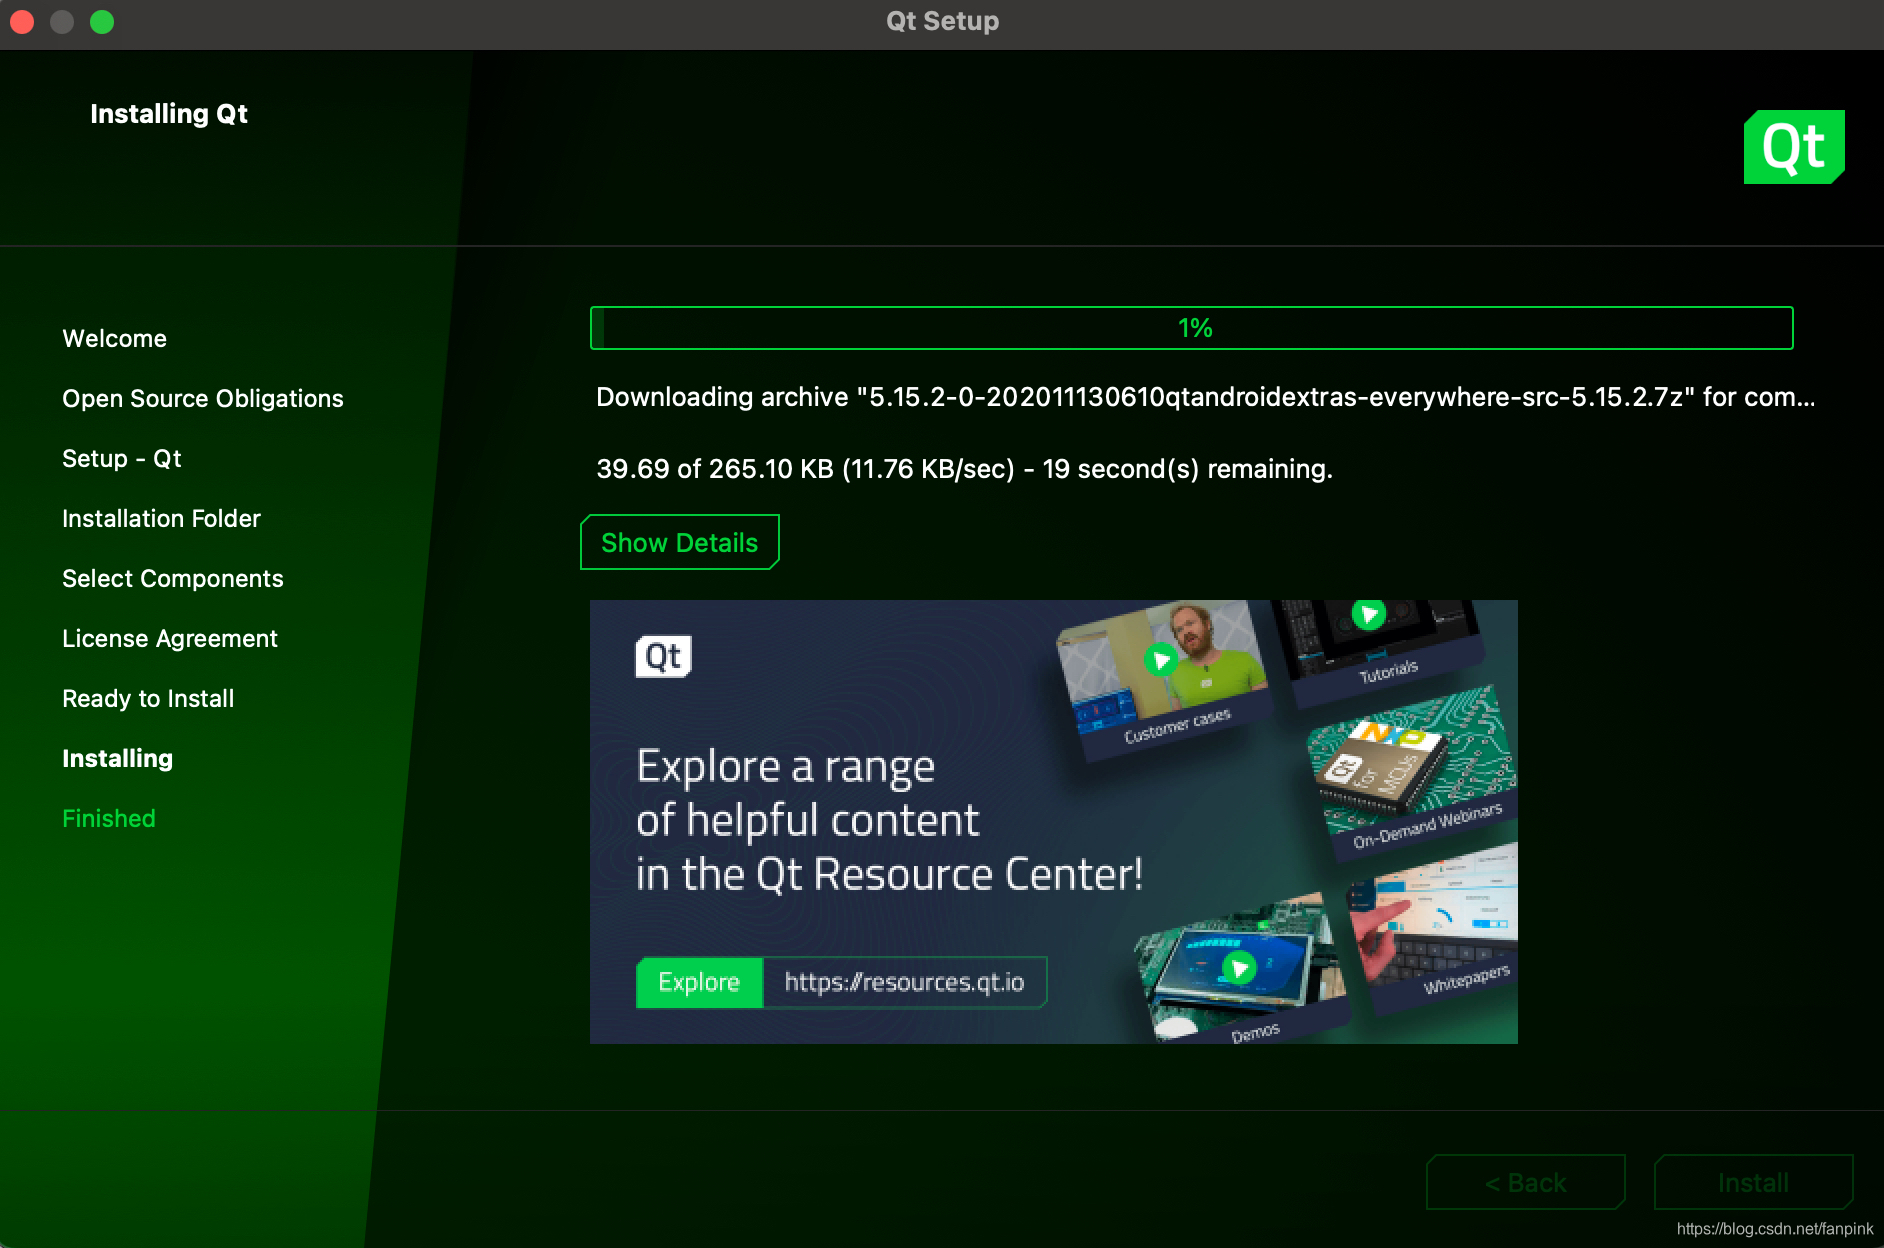Click the Downloading archive status text
1884x1248 pixels.
1205,397
